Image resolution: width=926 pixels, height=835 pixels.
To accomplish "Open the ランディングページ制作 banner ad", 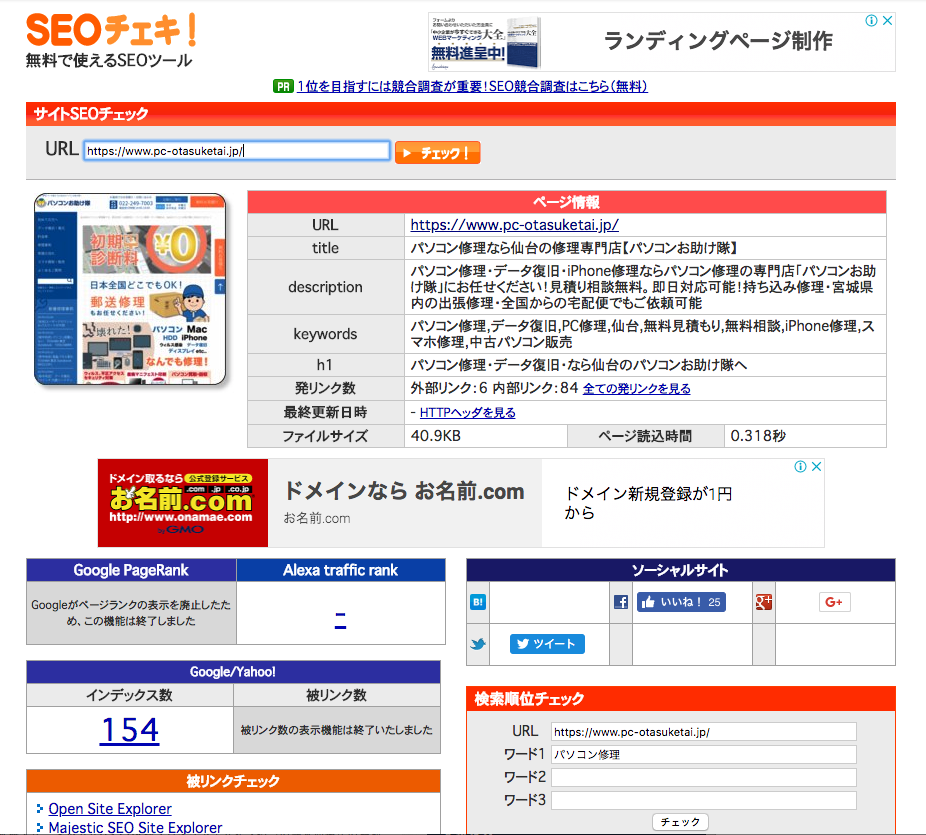I will click(718, 41).
